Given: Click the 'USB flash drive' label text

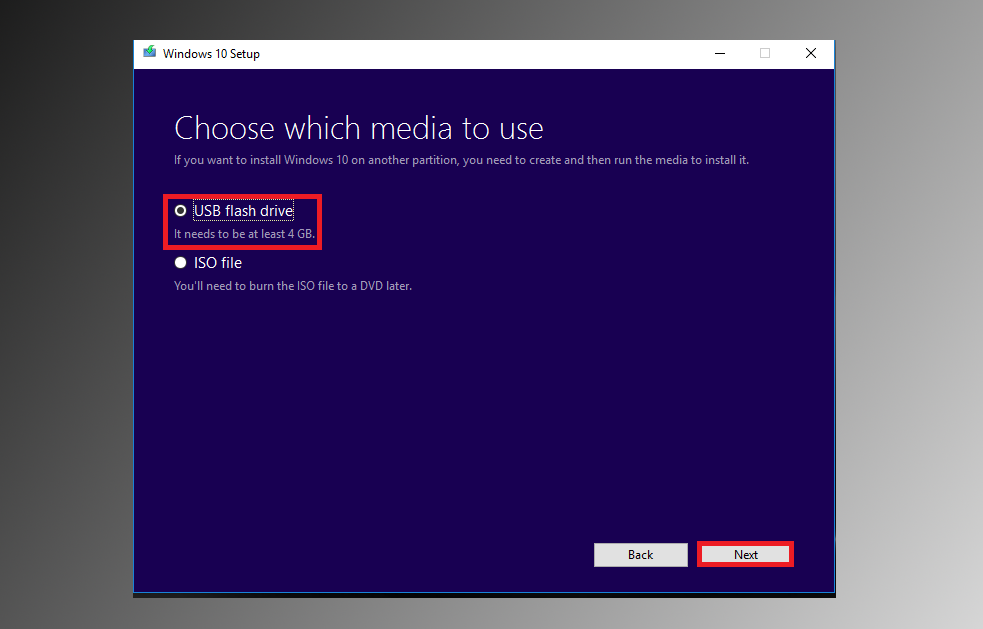Looking at the screenshot, I should tap(243, 211).
